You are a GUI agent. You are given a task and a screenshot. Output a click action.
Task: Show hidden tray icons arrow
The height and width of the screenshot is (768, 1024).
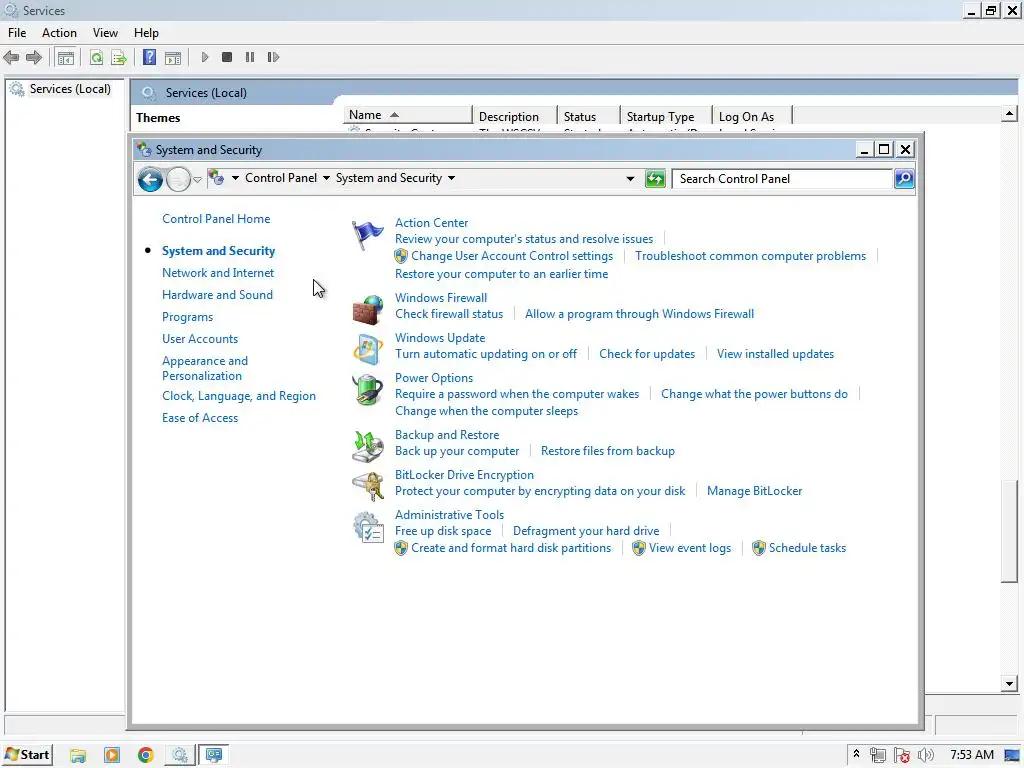click(856, 754)
